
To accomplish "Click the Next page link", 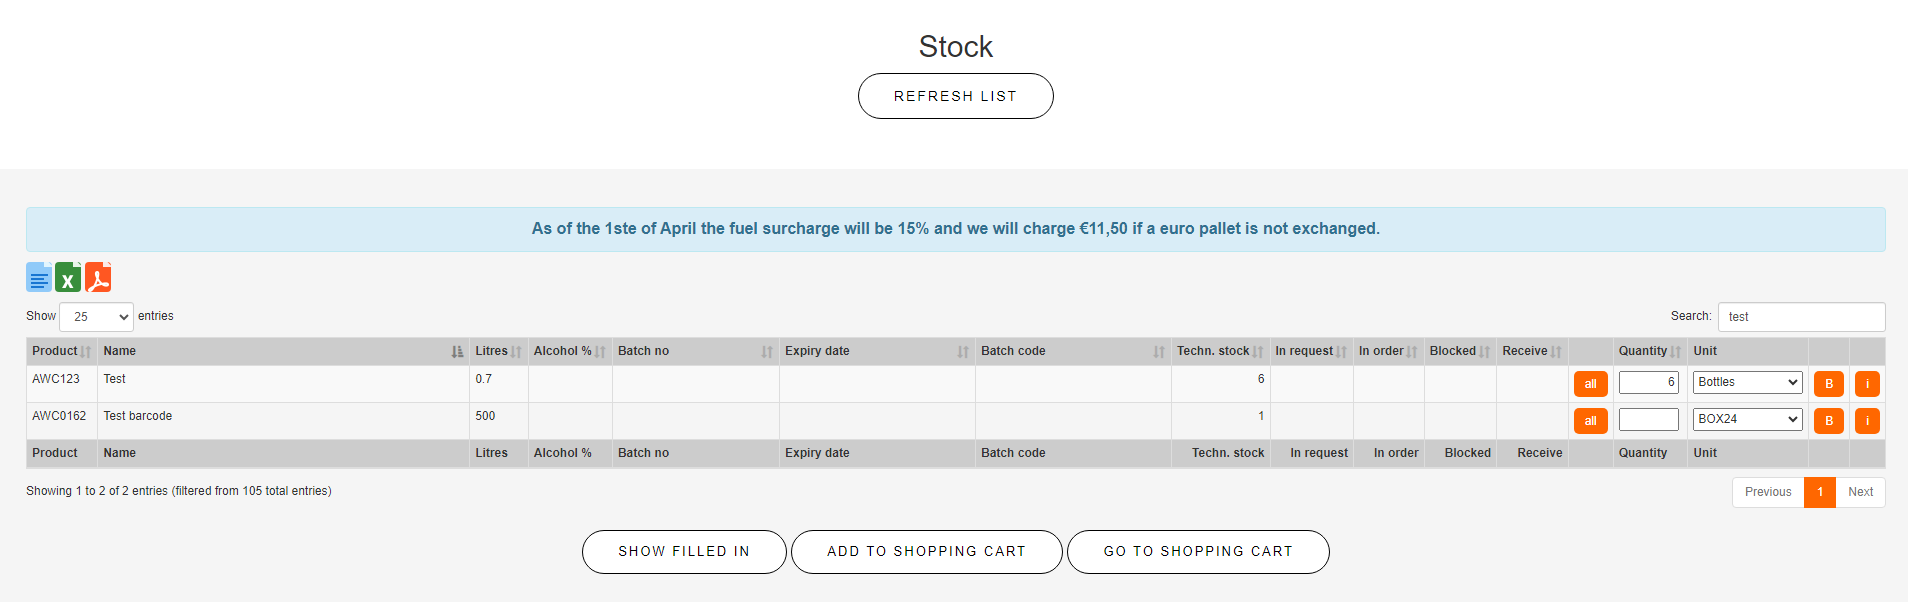I will coord(1860,492).
